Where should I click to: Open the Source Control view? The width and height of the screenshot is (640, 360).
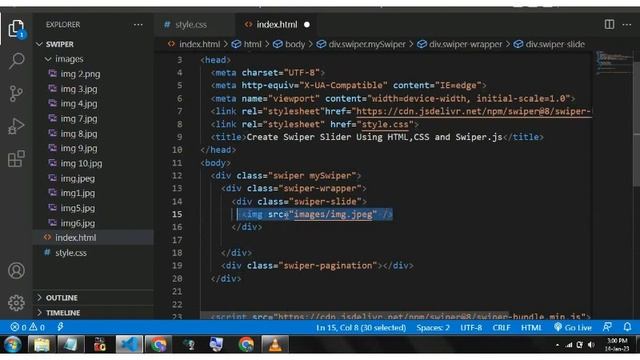(x=16, y=93)
